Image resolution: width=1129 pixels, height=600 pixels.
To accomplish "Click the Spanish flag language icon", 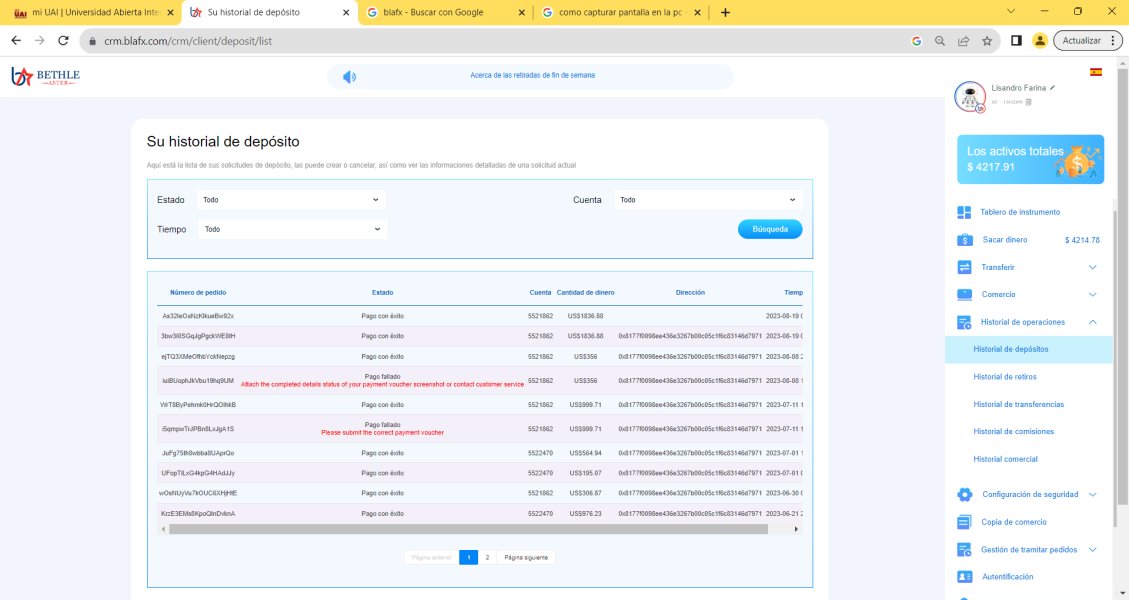I will point(1096,72).
